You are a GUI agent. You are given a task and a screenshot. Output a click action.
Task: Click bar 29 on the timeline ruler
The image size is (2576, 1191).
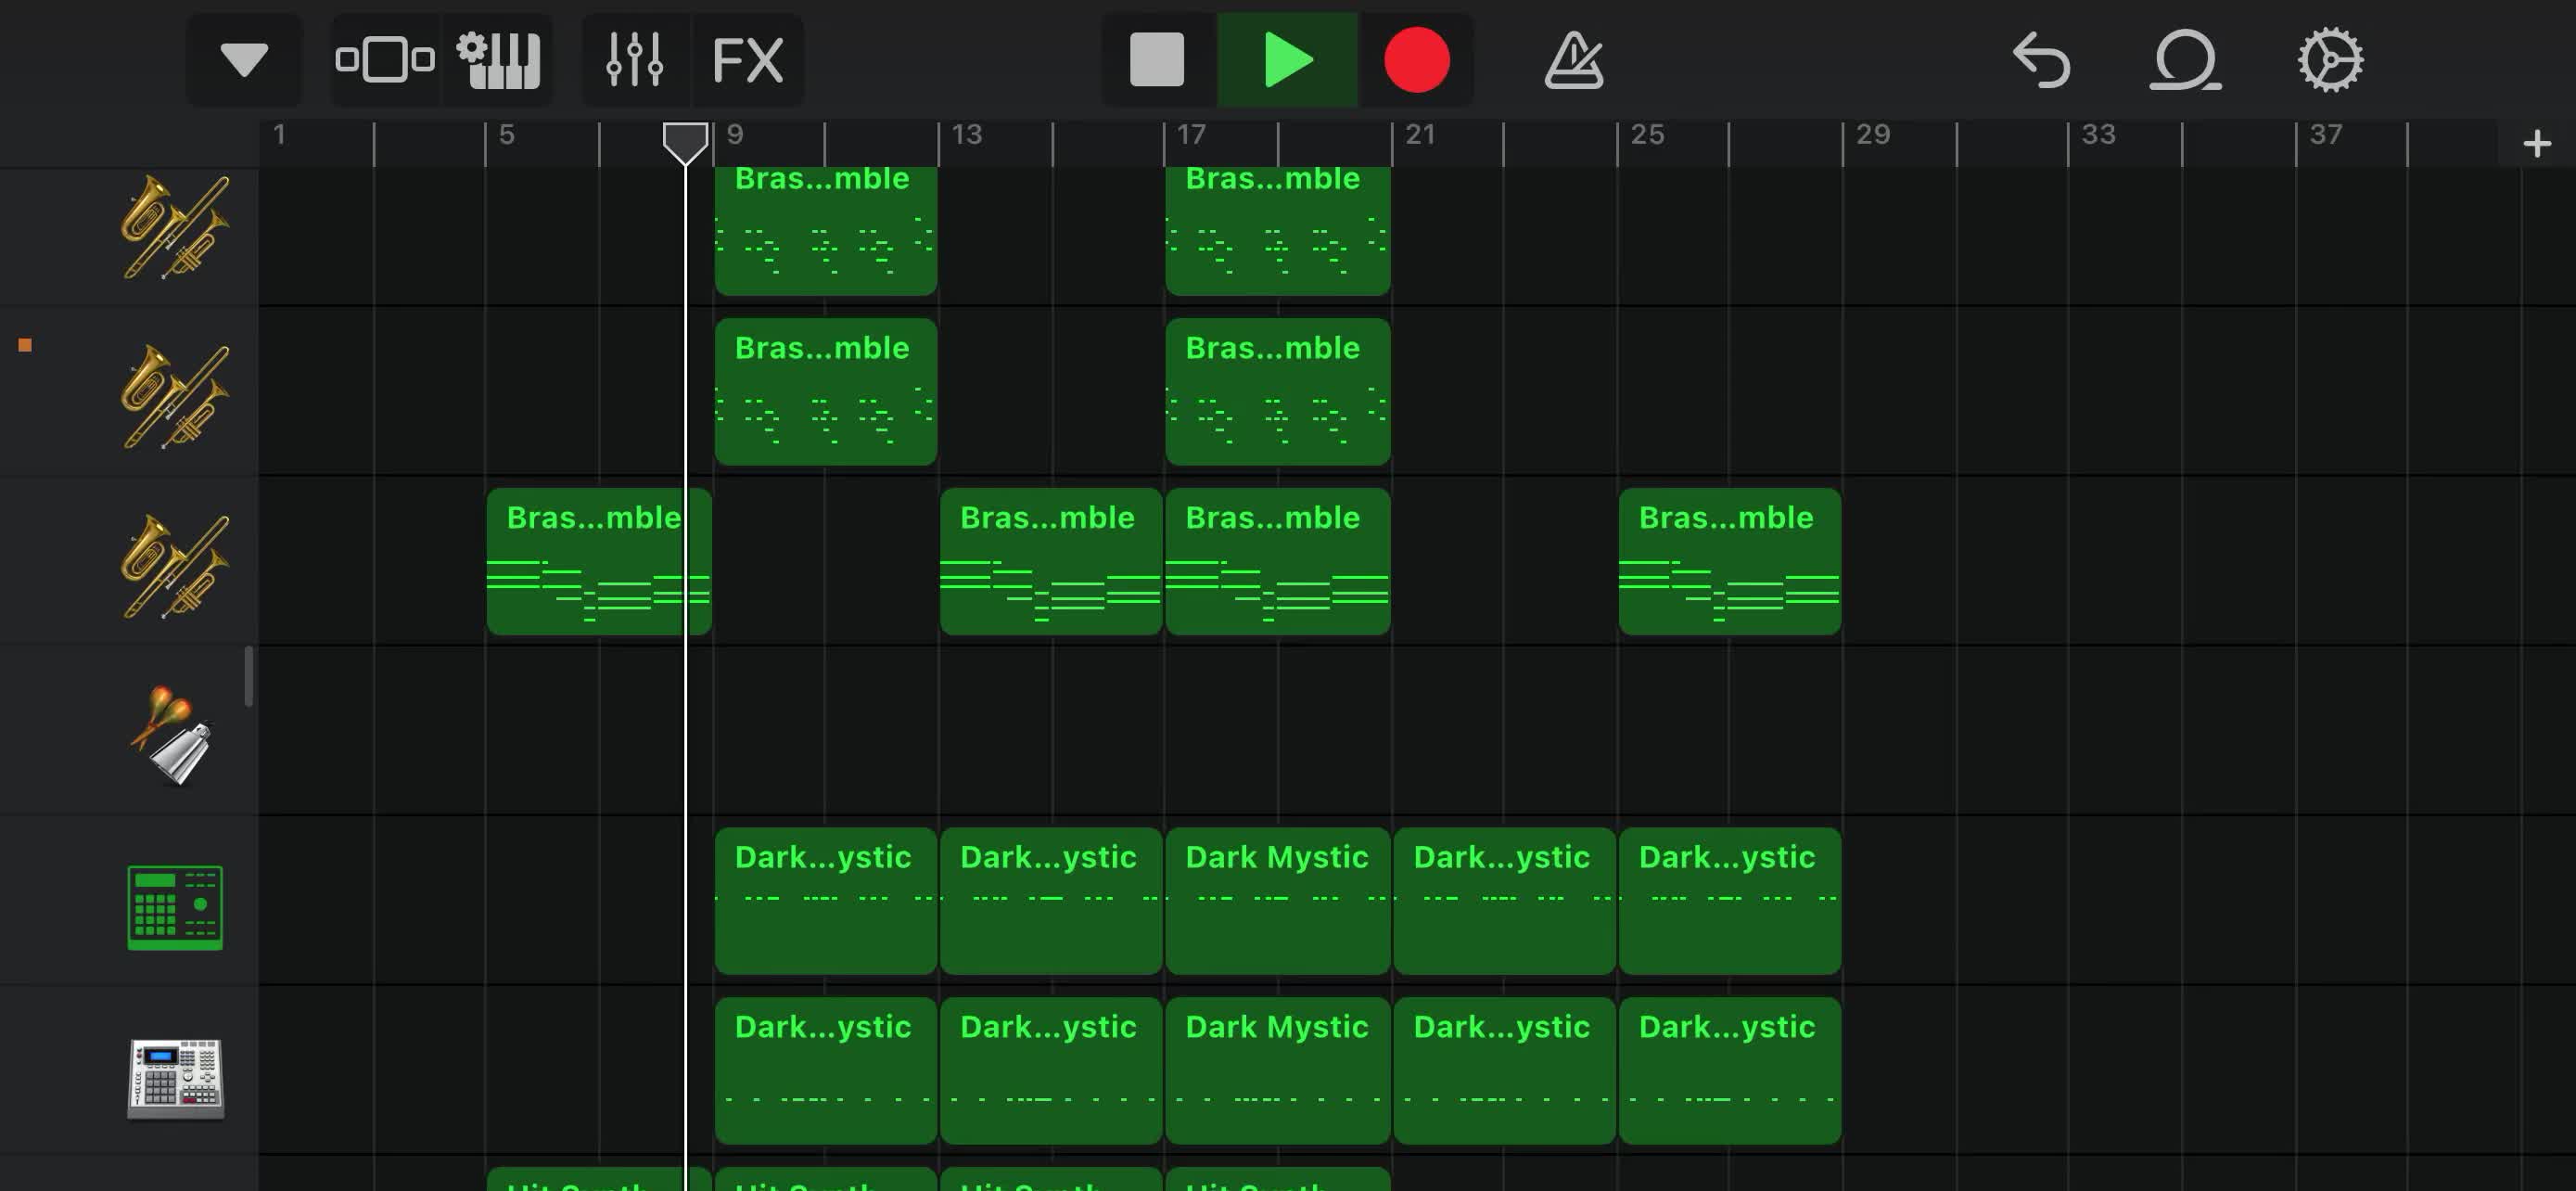point(1873,135)
